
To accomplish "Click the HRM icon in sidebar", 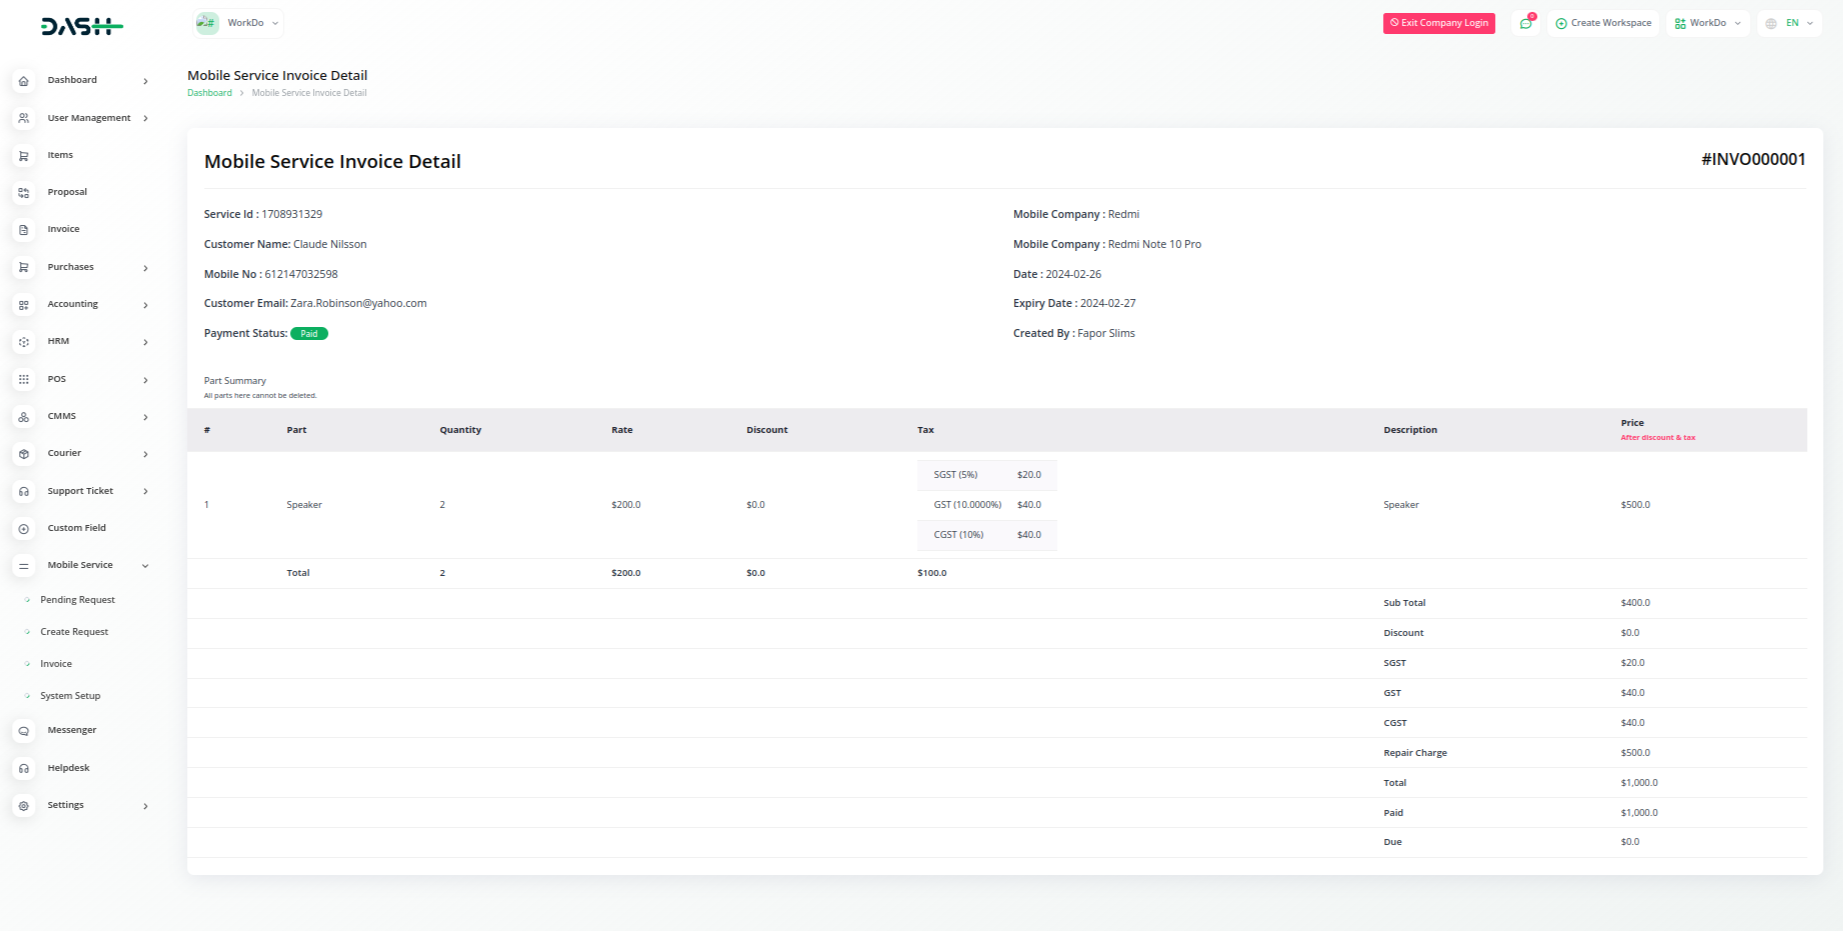I will point(24,342).
